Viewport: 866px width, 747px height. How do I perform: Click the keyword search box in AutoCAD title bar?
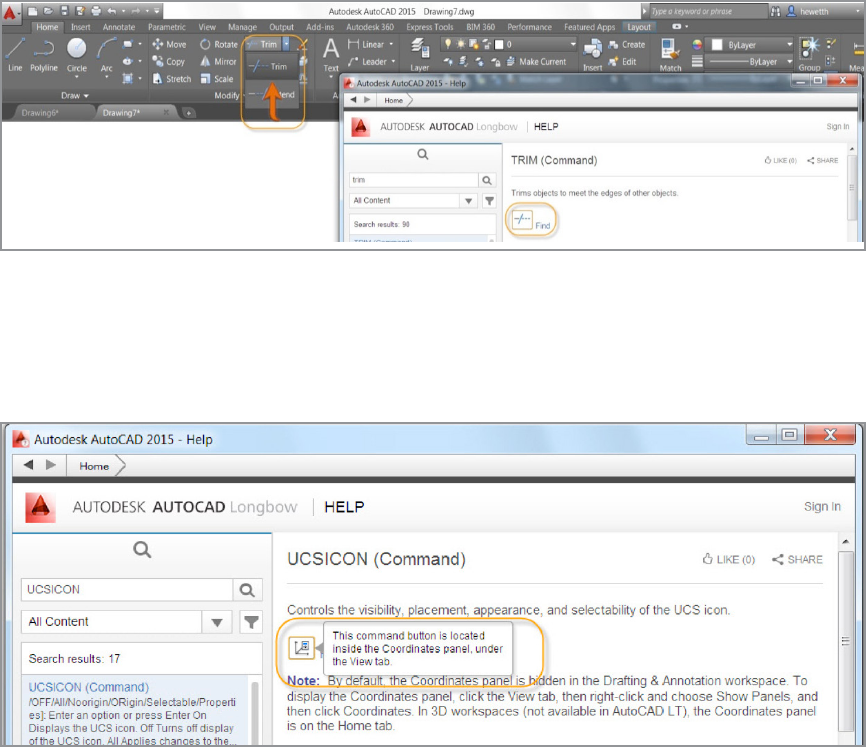coord(709,11)
